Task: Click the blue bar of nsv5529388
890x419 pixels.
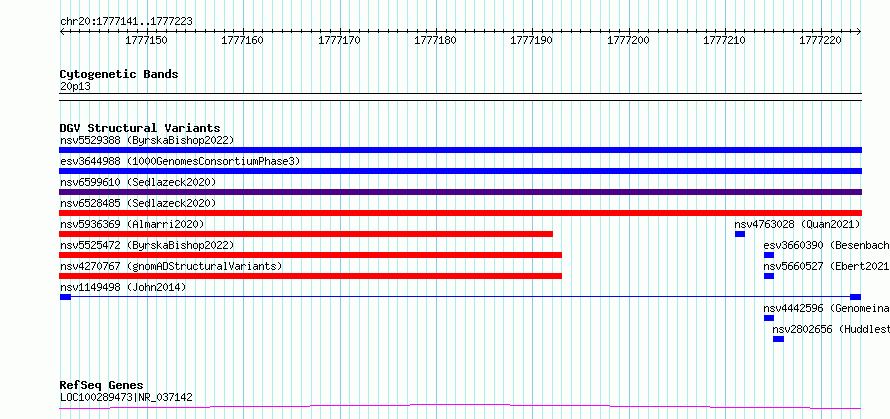Action: point(460,150)
